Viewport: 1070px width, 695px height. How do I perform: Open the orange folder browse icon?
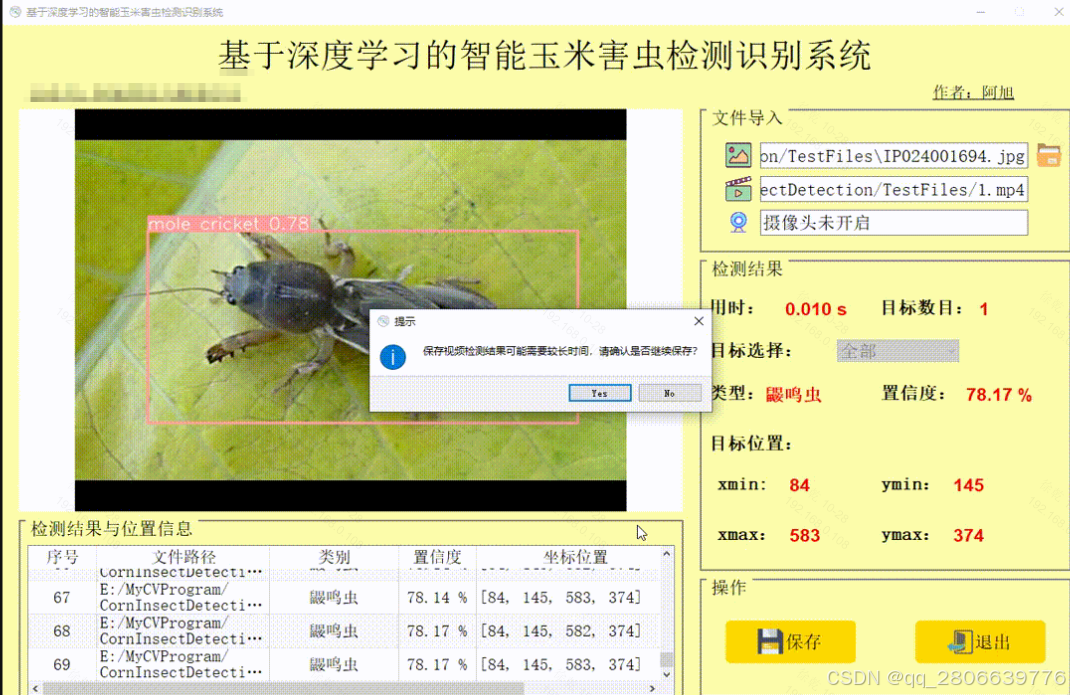coord(1047,154)
